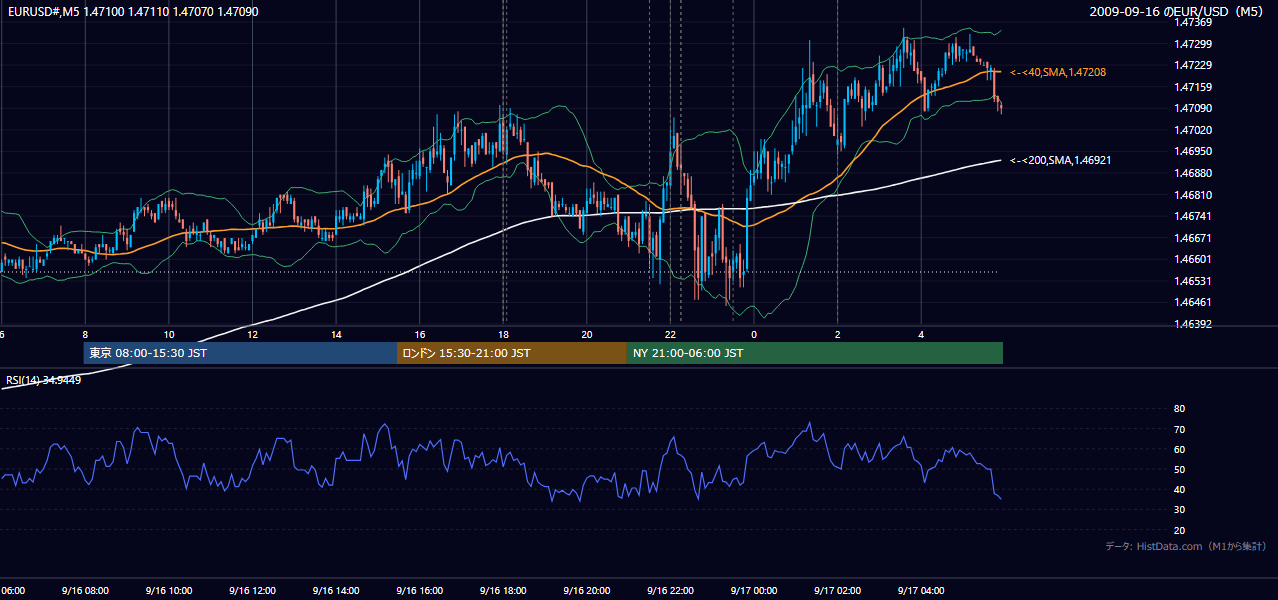The height and width of the screenshot is (600, 1278).
Task: Click price axis value 1.47299
Action: (x=1193, y=44)
